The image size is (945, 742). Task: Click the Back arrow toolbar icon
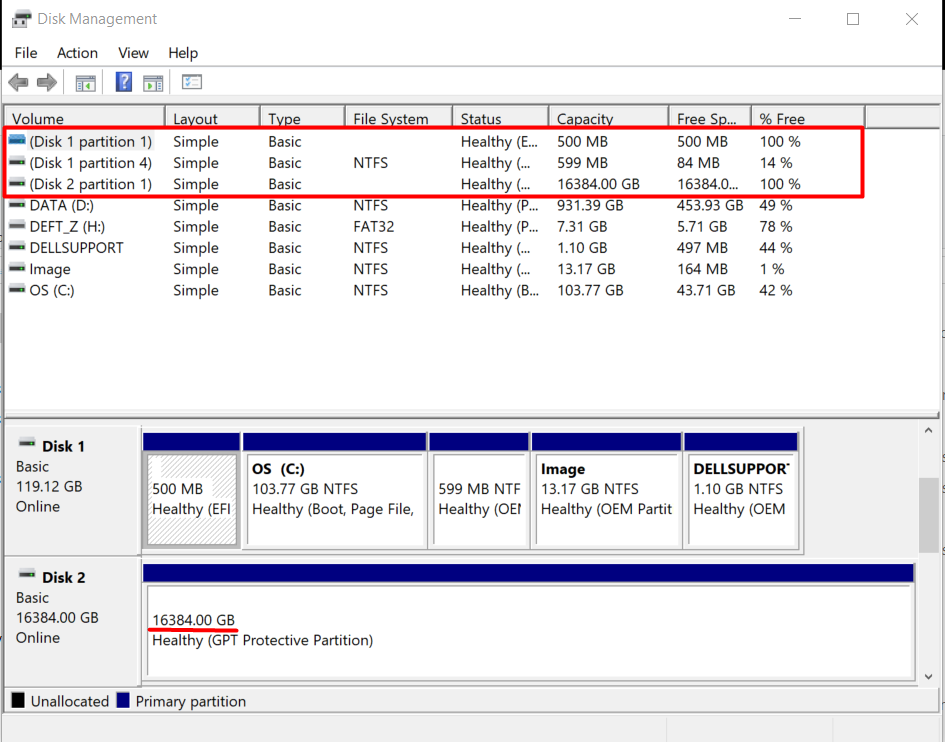click(19, 82)
